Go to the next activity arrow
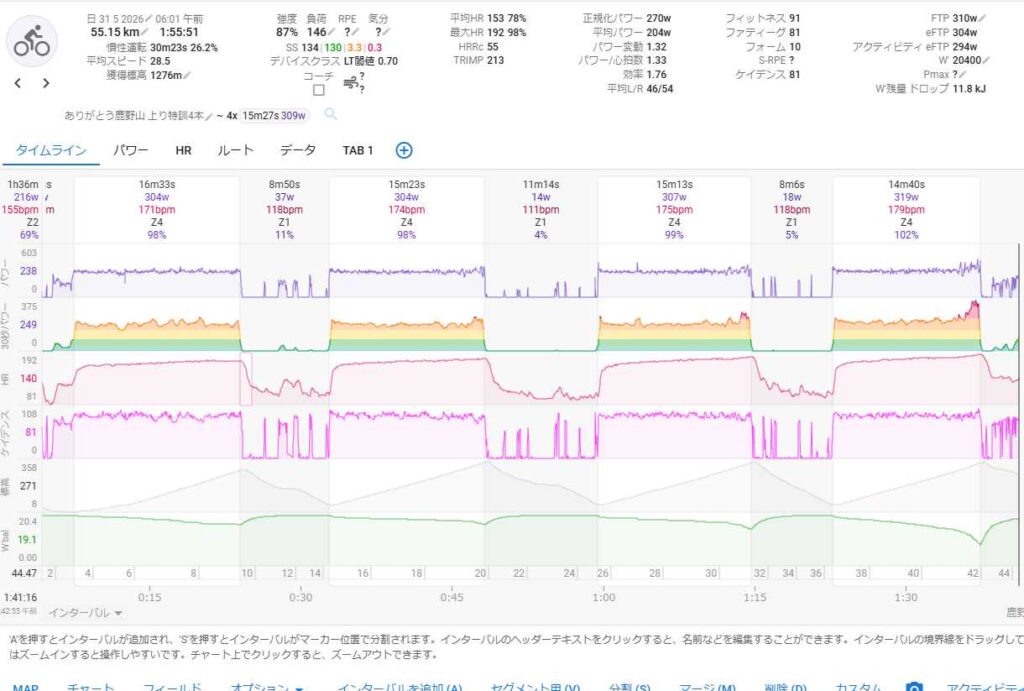The image size is (1024, 691). [46, 83]
